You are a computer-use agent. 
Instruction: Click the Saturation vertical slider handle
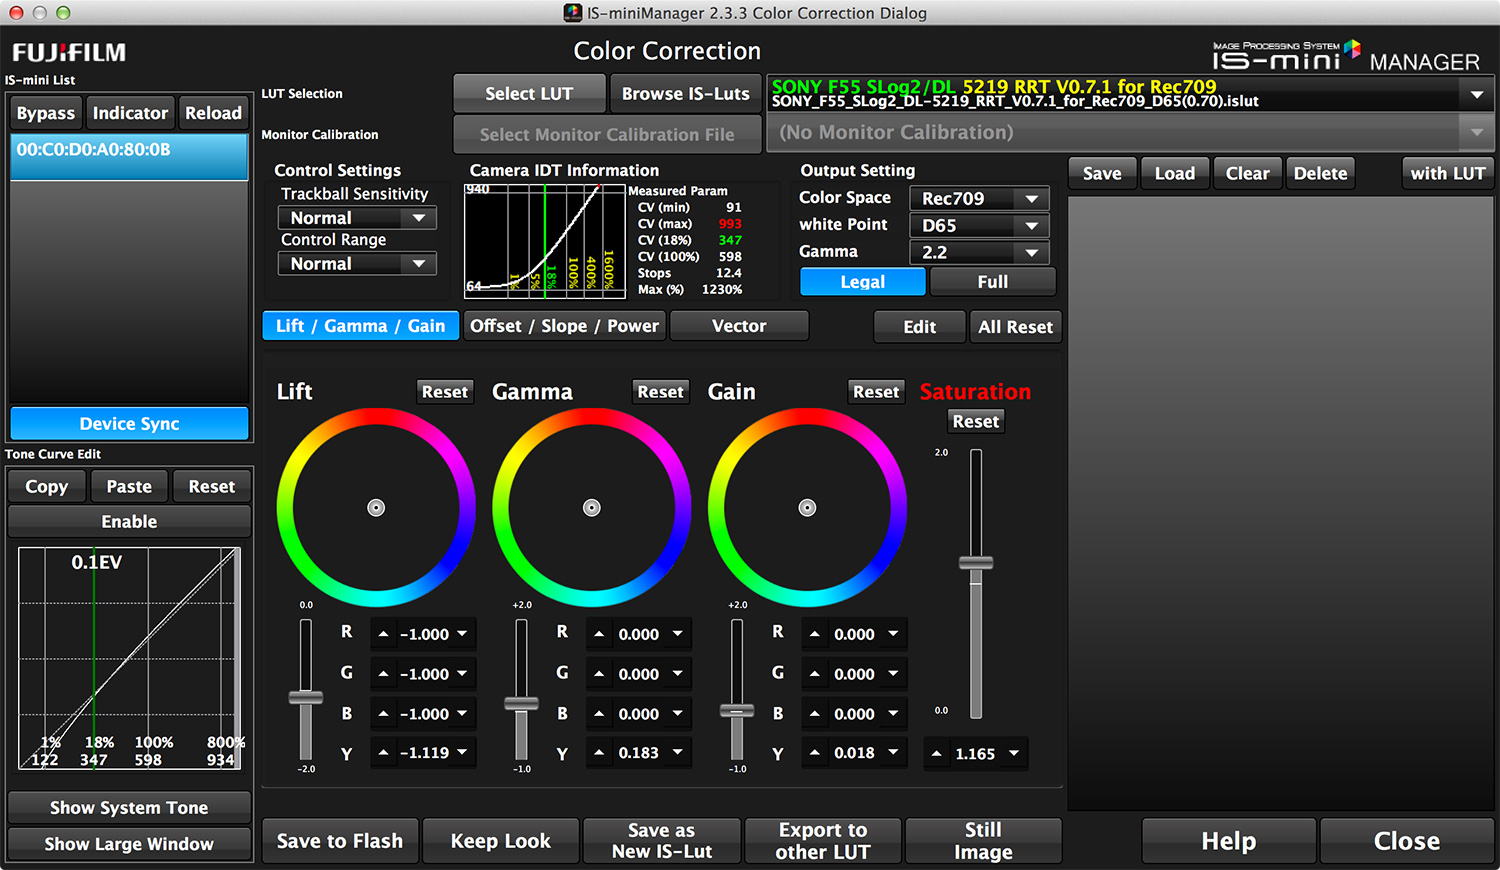pyautogui.click(x=976, y=563)
